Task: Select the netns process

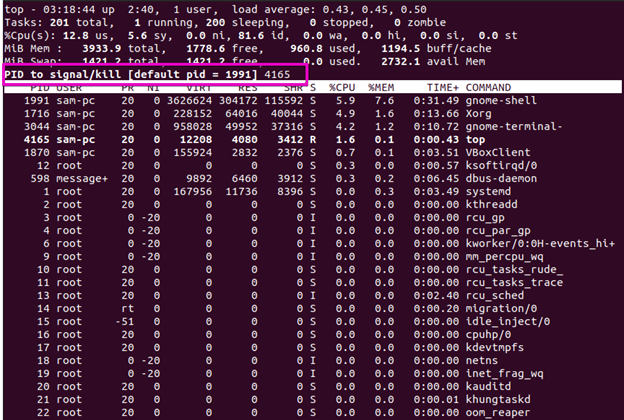Action: pyautogui.click(x=312, y=361)
